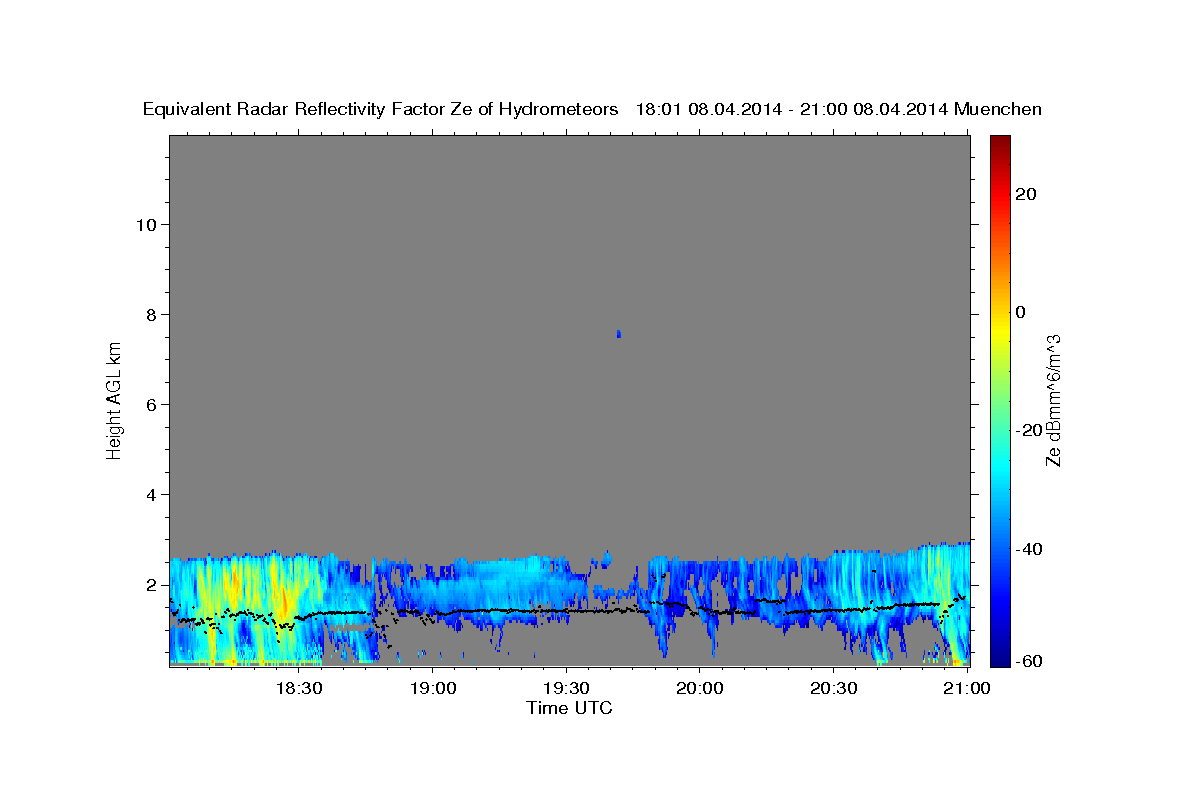Click the 20:30 time tick label
This screenshot has height=800, width=1200.
[833, 689]
